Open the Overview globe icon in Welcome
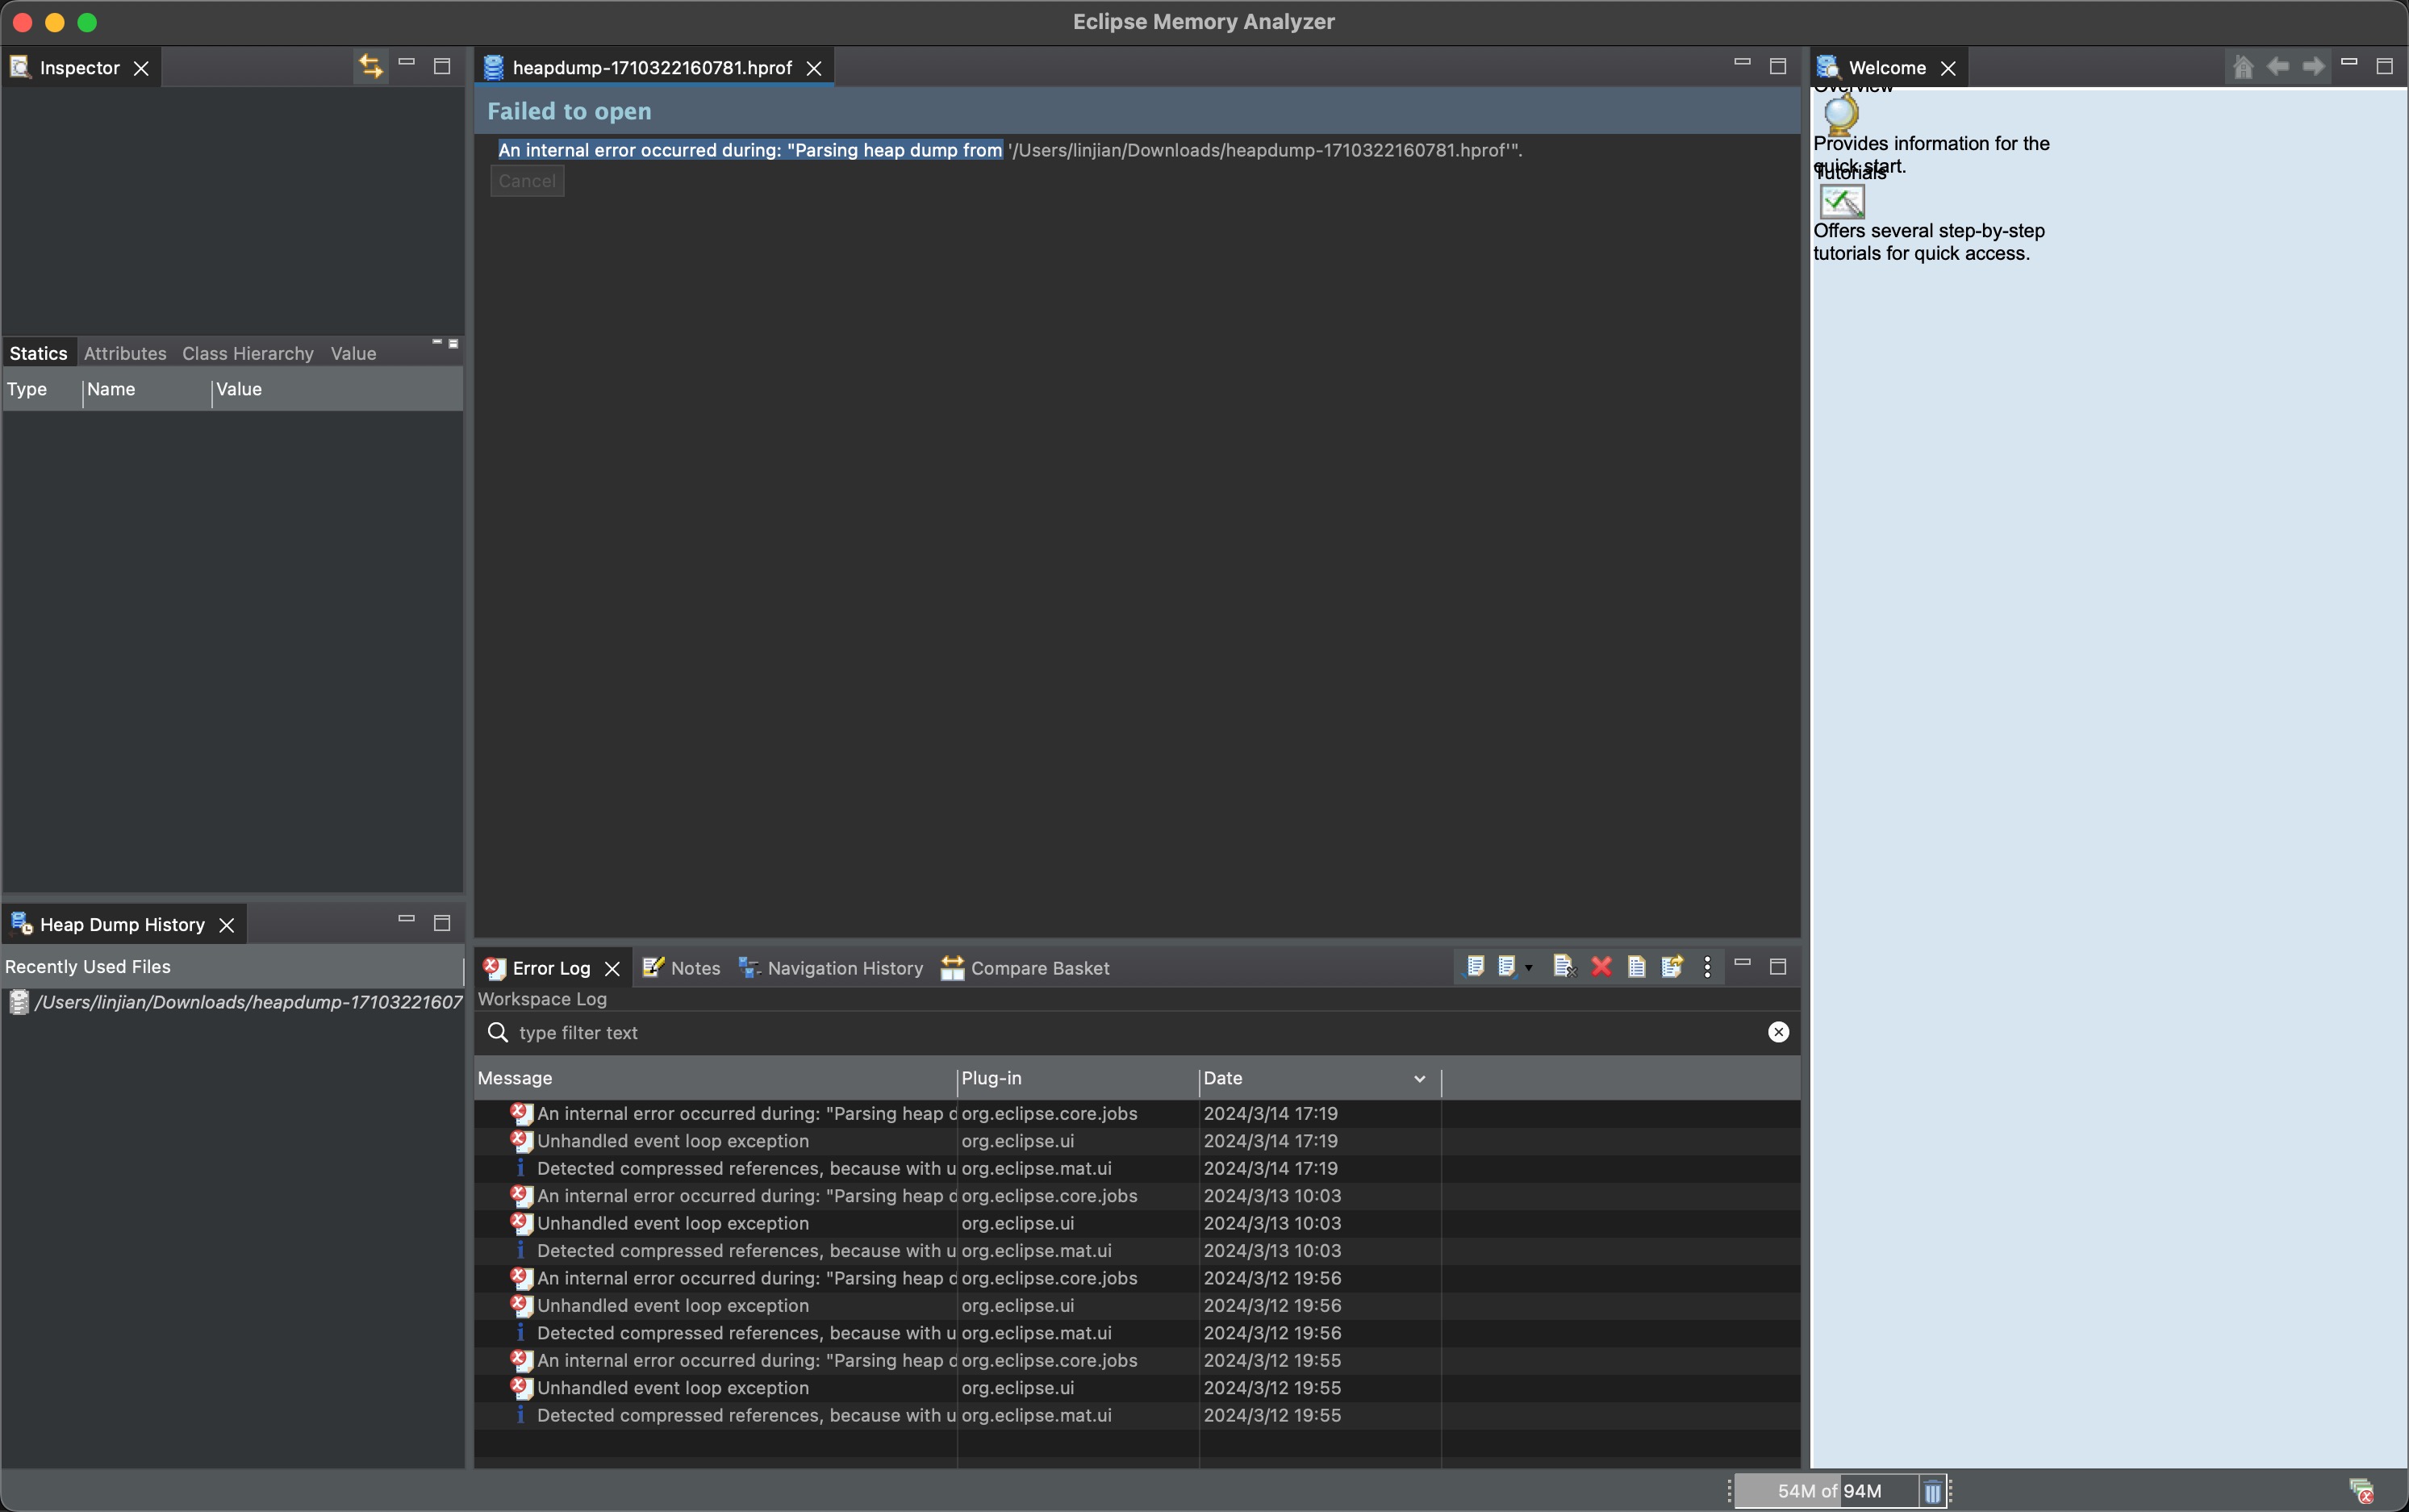This screenshot has width=2409, height=1512. pos(1840,114)
